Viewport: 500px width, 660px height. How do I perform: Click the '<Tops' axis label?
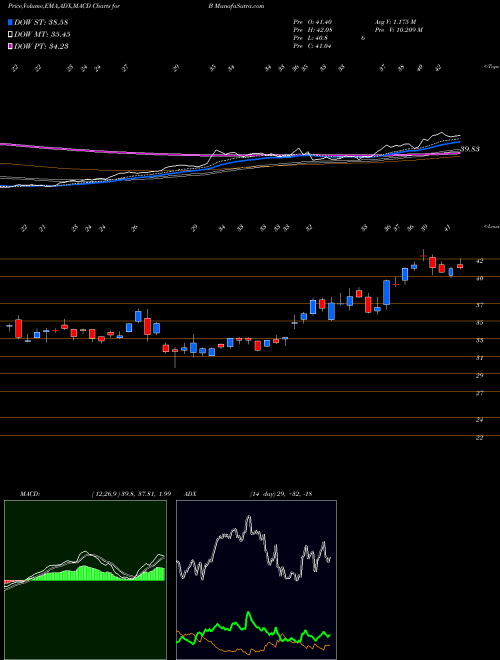(491, 67)
